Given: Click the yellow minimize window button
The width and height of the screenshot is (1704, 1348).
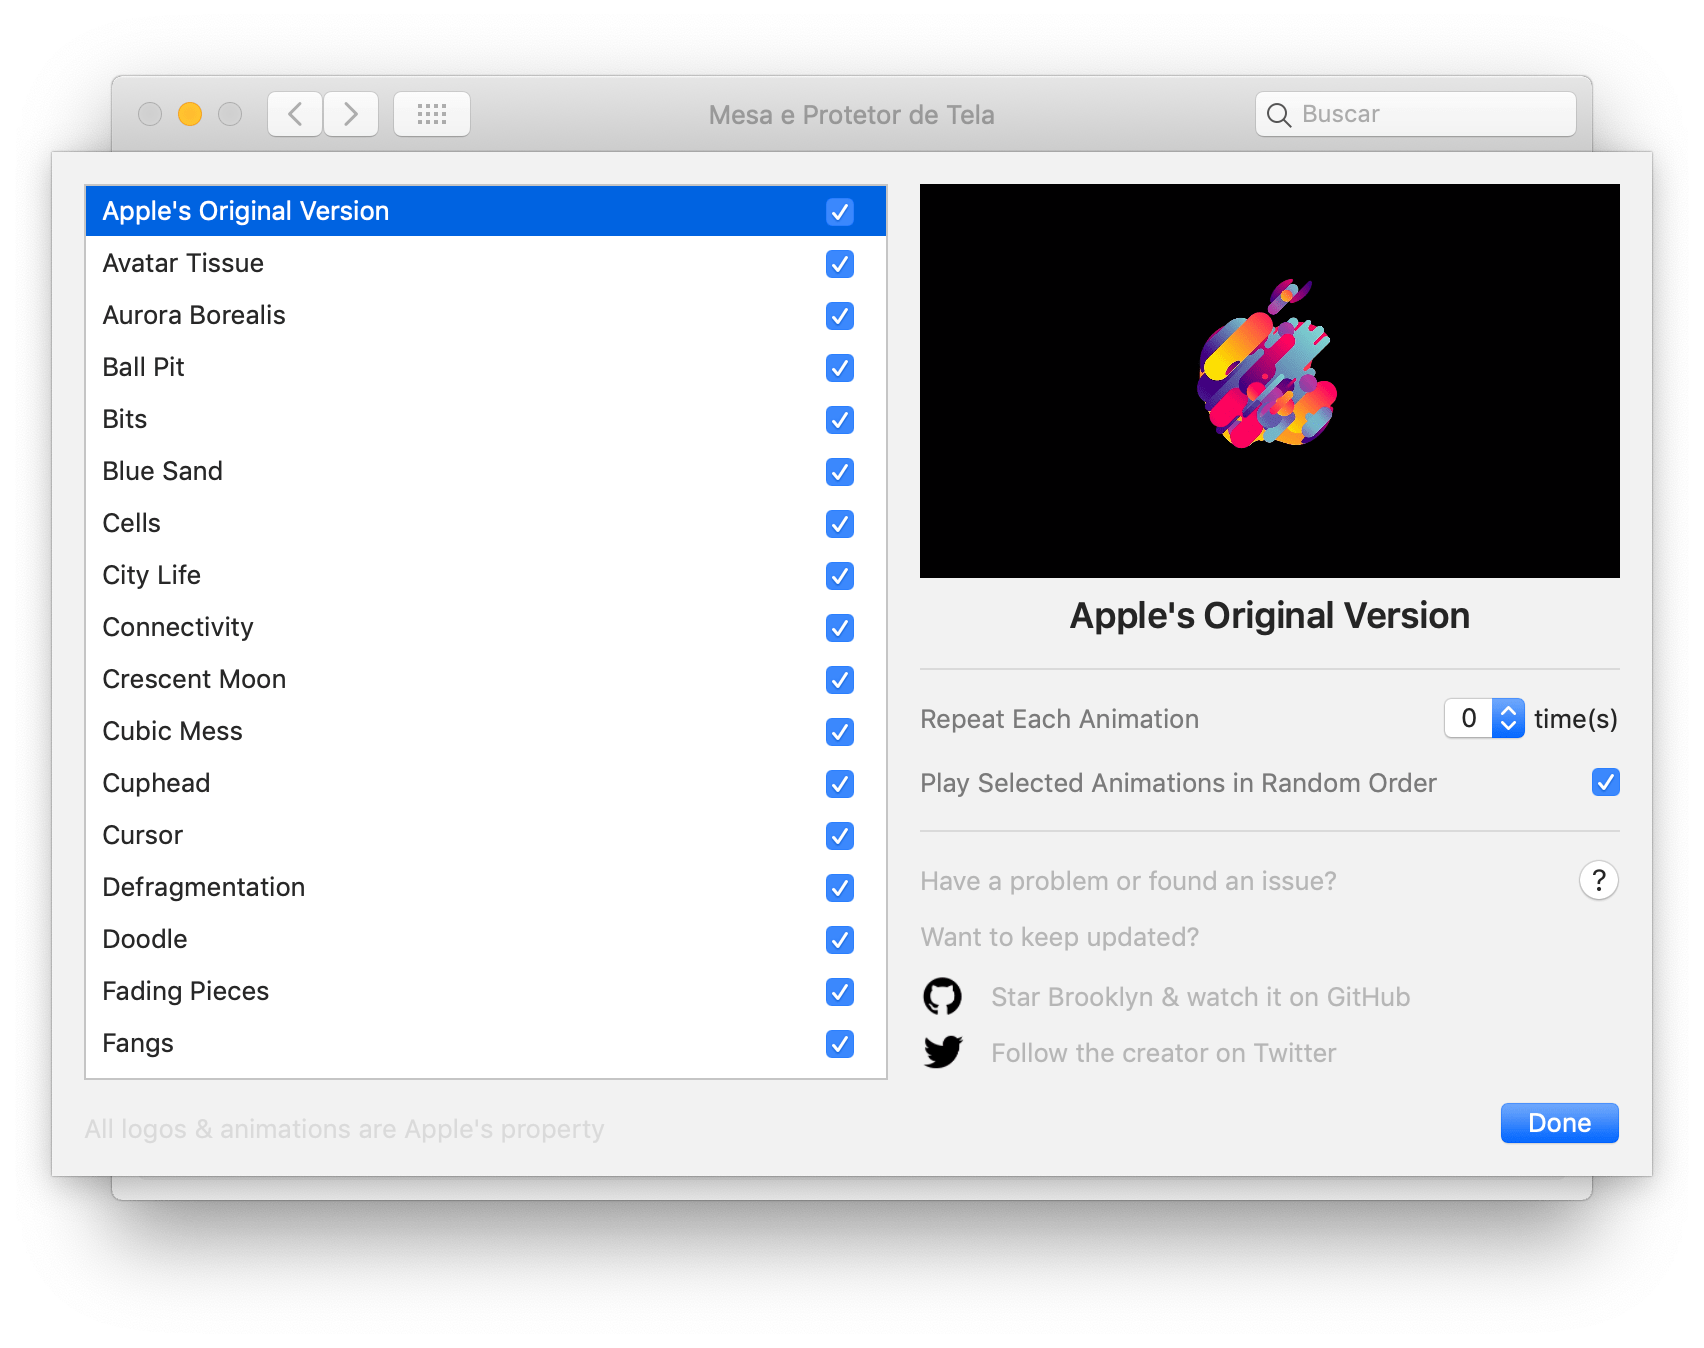Looking at the screenshot, I should tap(190, 114).
